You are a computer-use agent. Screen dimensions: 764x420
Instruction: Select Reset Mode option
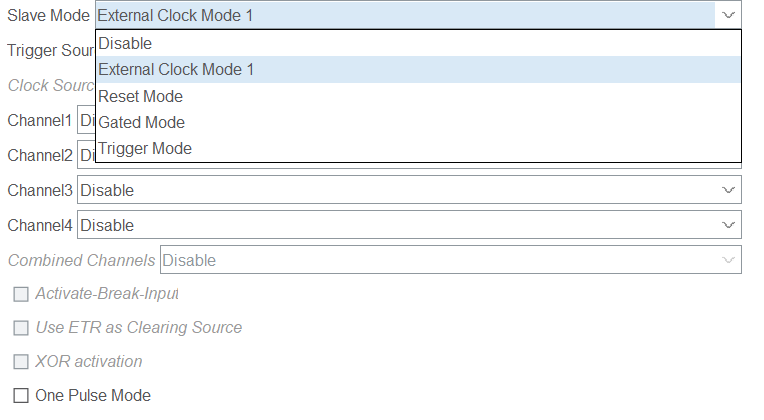[x=141, y=96]
